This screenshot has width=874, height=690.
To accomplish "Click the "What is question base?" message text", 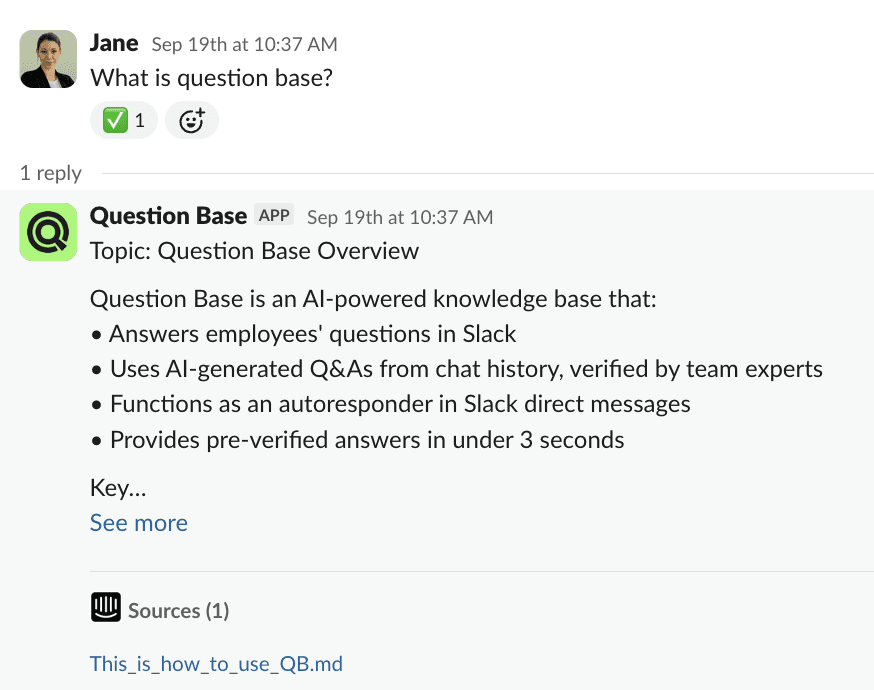I will pos(211,77).
